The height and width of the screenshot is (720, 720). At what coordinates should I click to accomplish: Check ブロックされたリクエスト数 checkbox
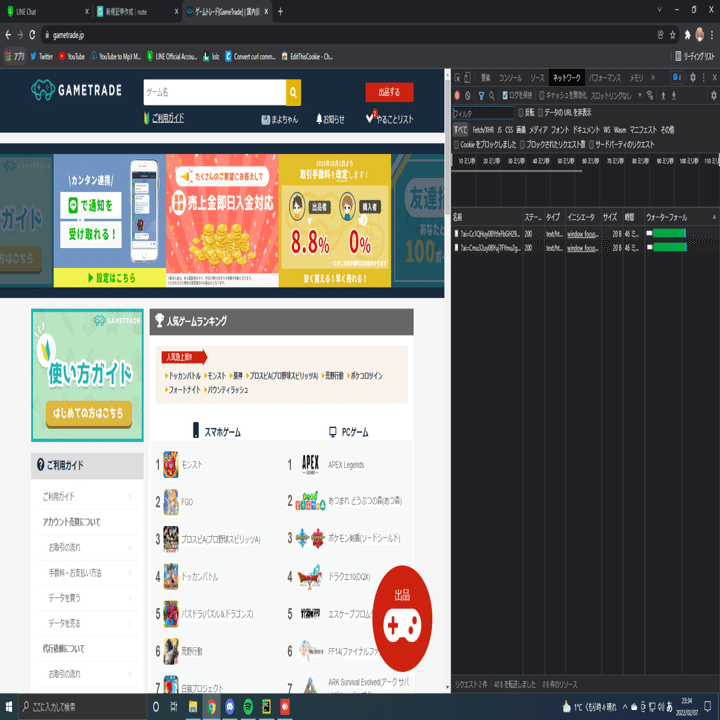click(x=523, y=145)
